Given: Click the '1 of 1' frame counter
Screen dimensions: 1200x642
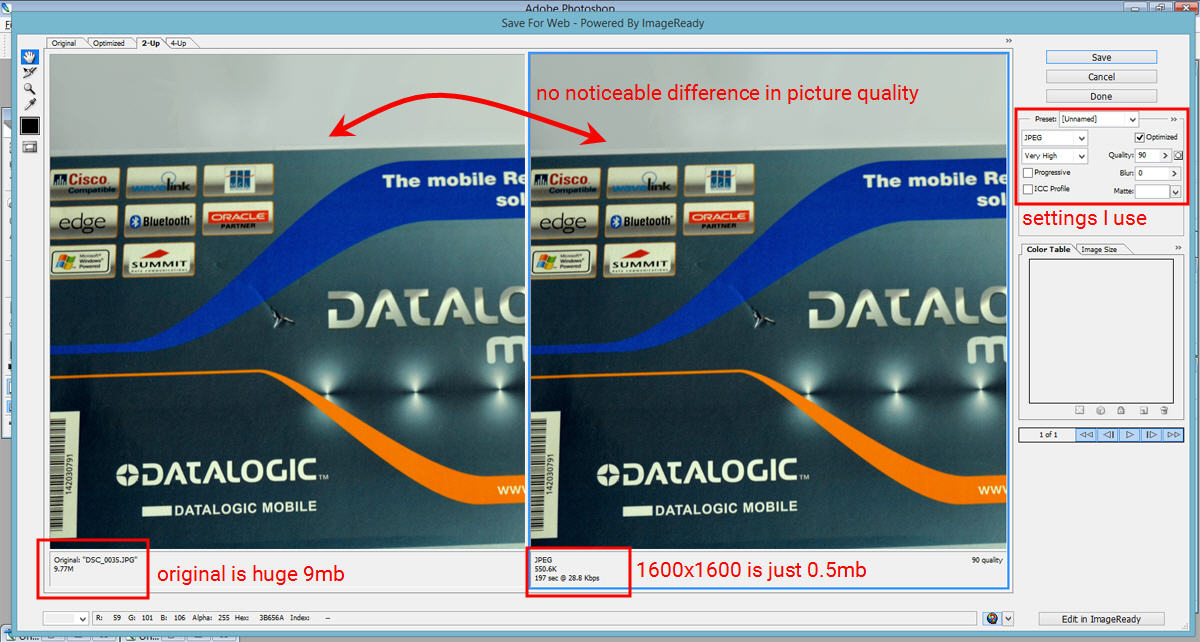Looking at the screenshot, I should pyautogui.click(x=1047, y=435).
